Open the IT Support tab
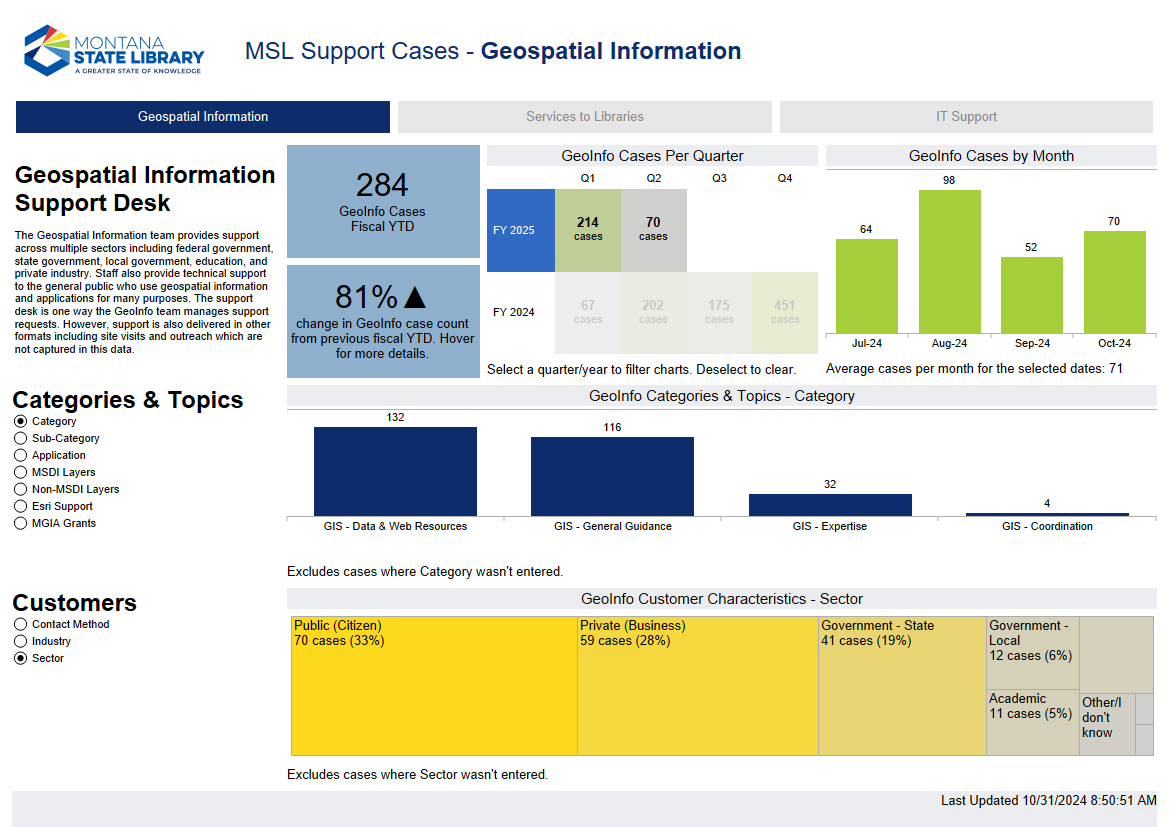1169x827 pixels. (966, 117)
